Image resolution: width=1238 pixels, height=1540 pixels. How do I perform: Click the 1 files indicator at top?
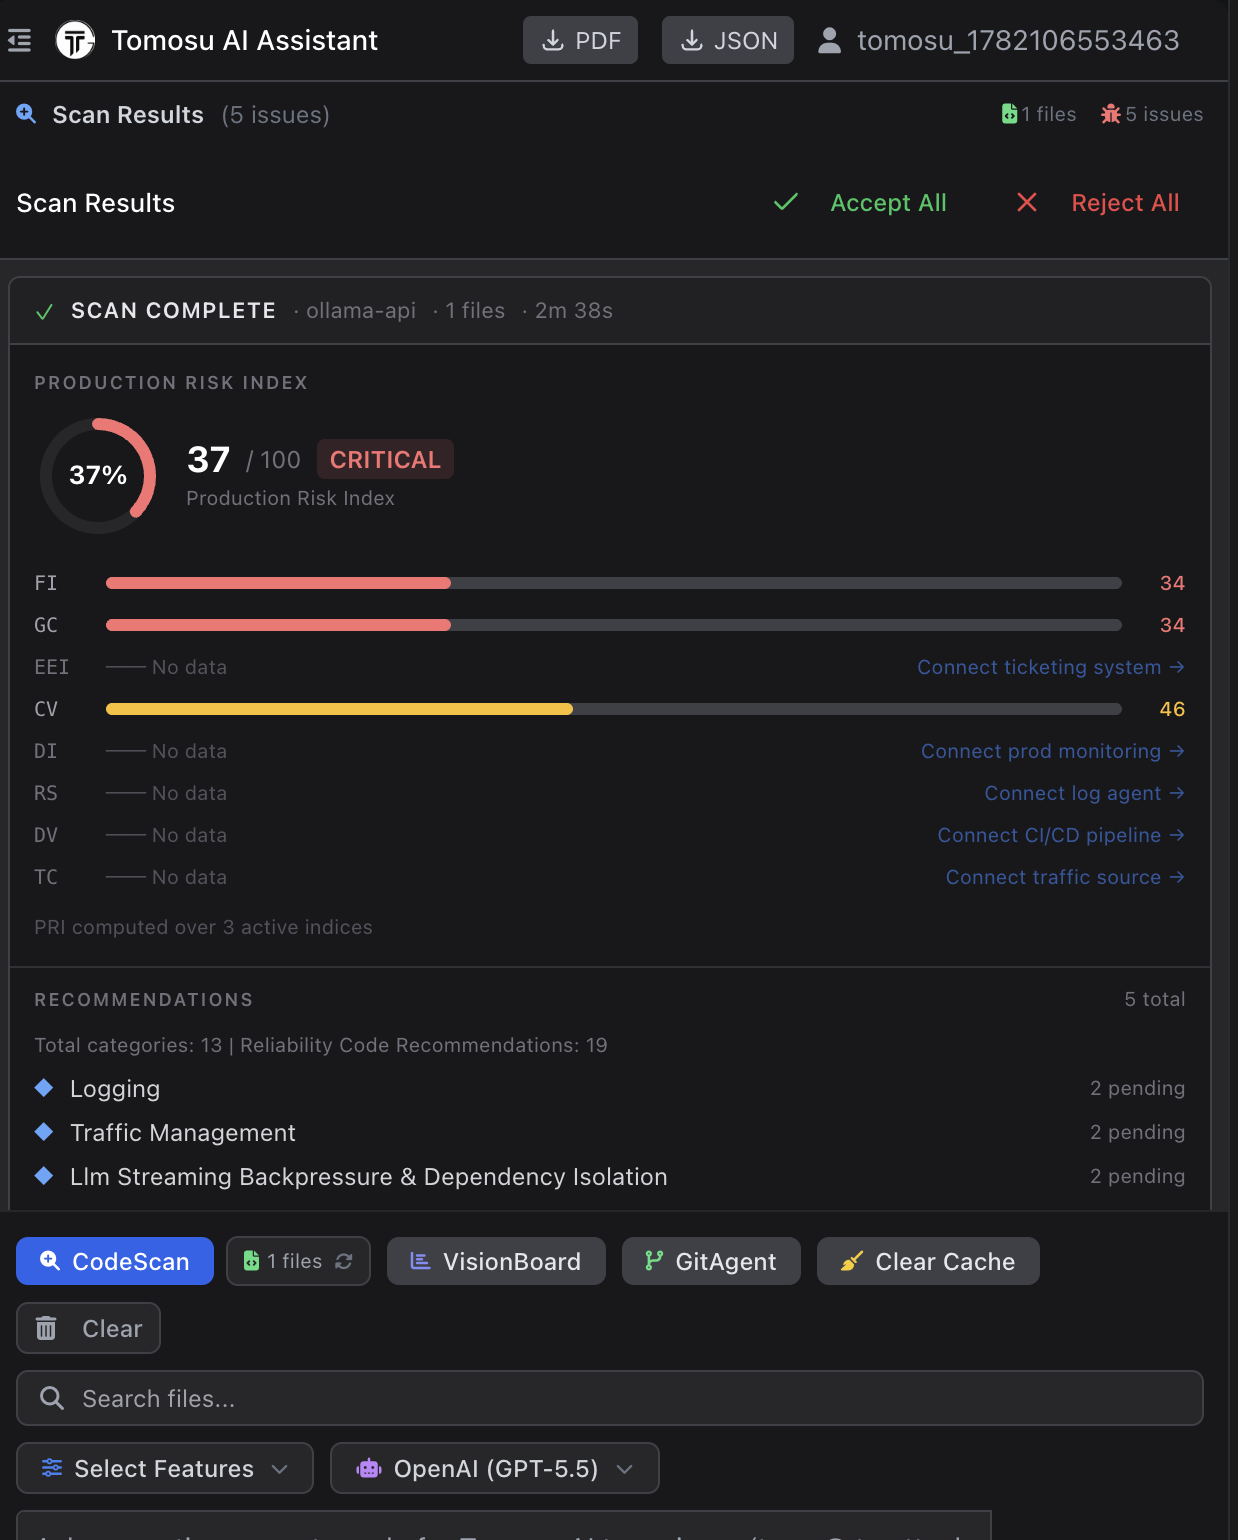coord(1039,114)
